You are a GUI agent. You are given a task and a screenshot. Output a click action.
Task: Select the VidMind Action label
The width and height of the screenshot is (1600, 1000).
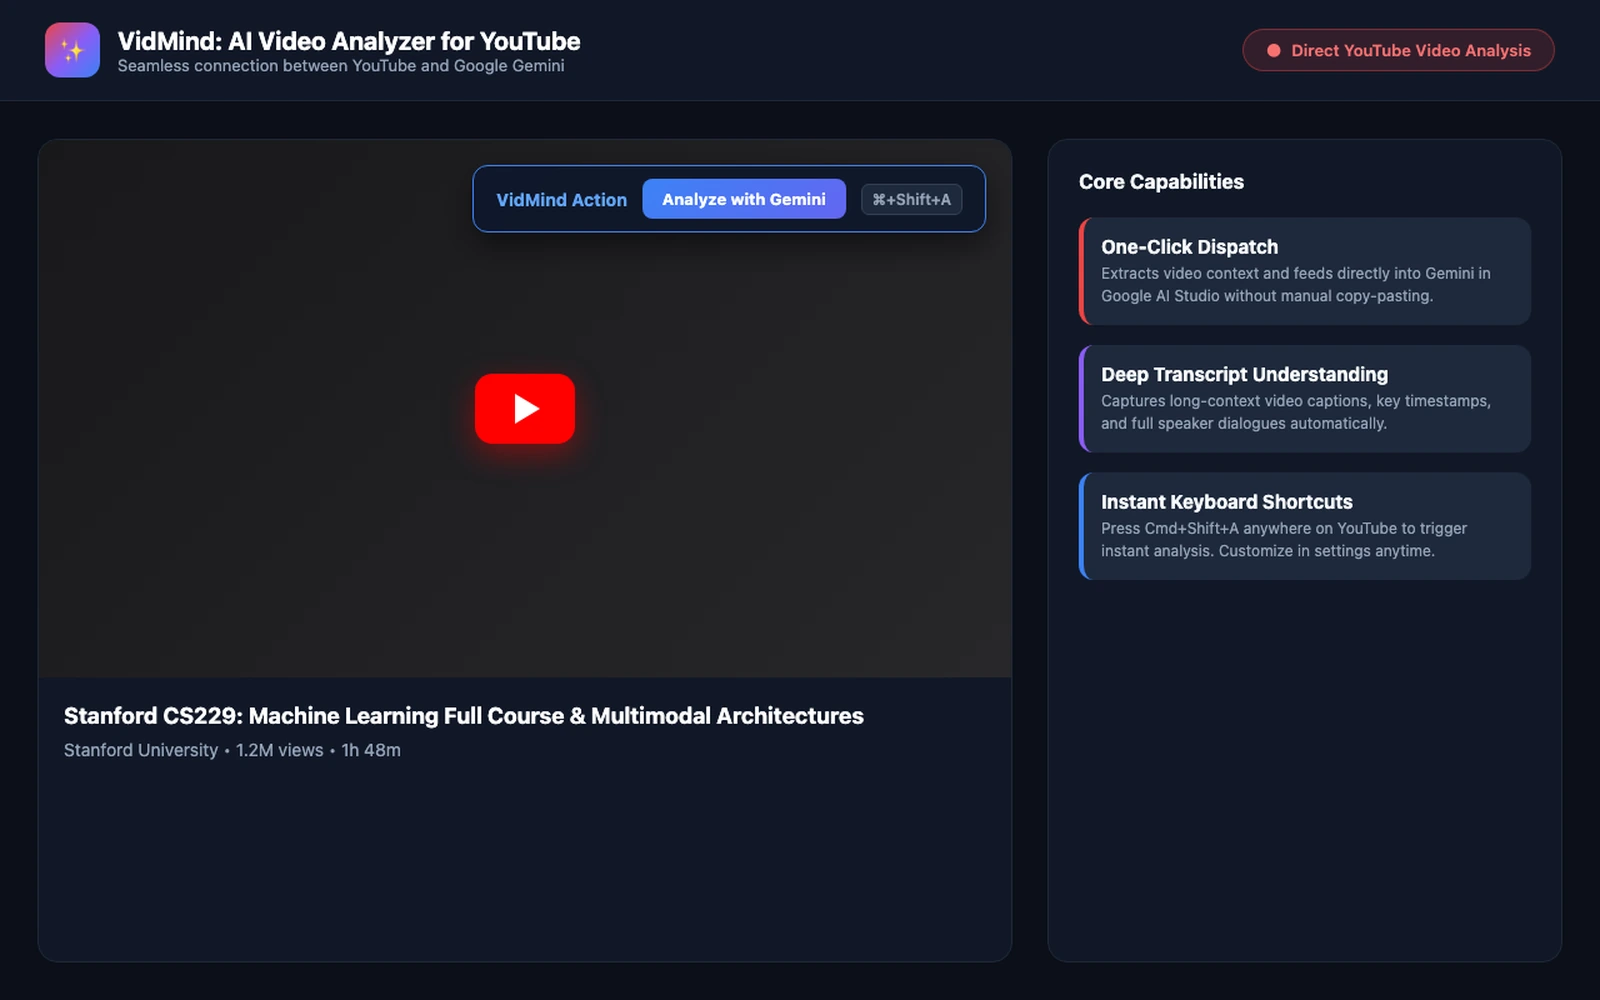pyautogui.click(x=562, y=200)
